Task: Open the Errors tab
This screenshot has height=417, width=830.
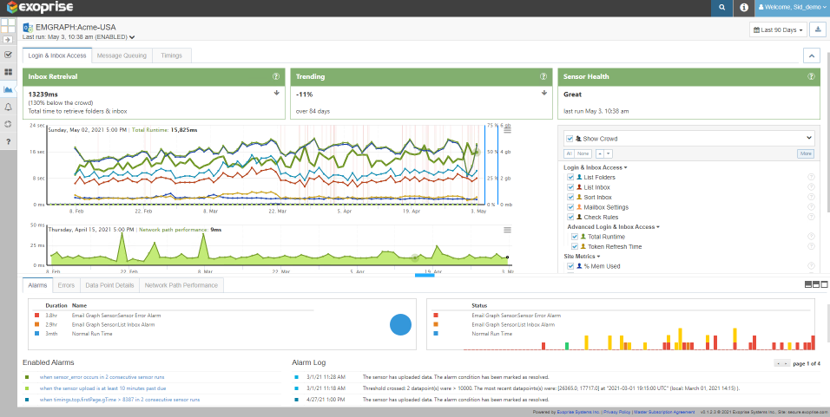Action: [66, 285]
